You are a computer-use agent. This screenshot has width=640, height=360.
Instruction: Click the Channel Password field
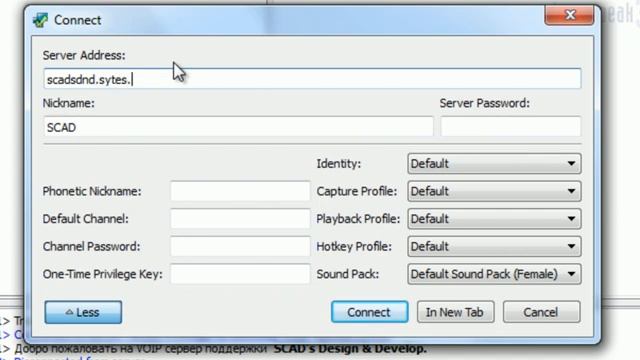coord(240,247)
